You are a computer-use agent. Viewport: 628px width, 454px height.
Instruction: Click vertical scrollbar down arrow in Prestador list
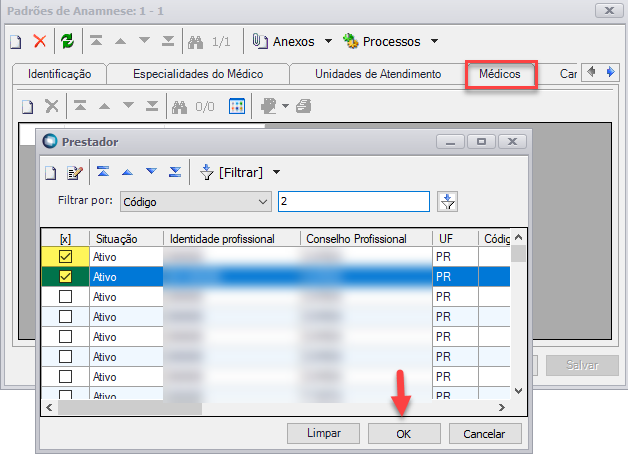[x=518, y=391]
